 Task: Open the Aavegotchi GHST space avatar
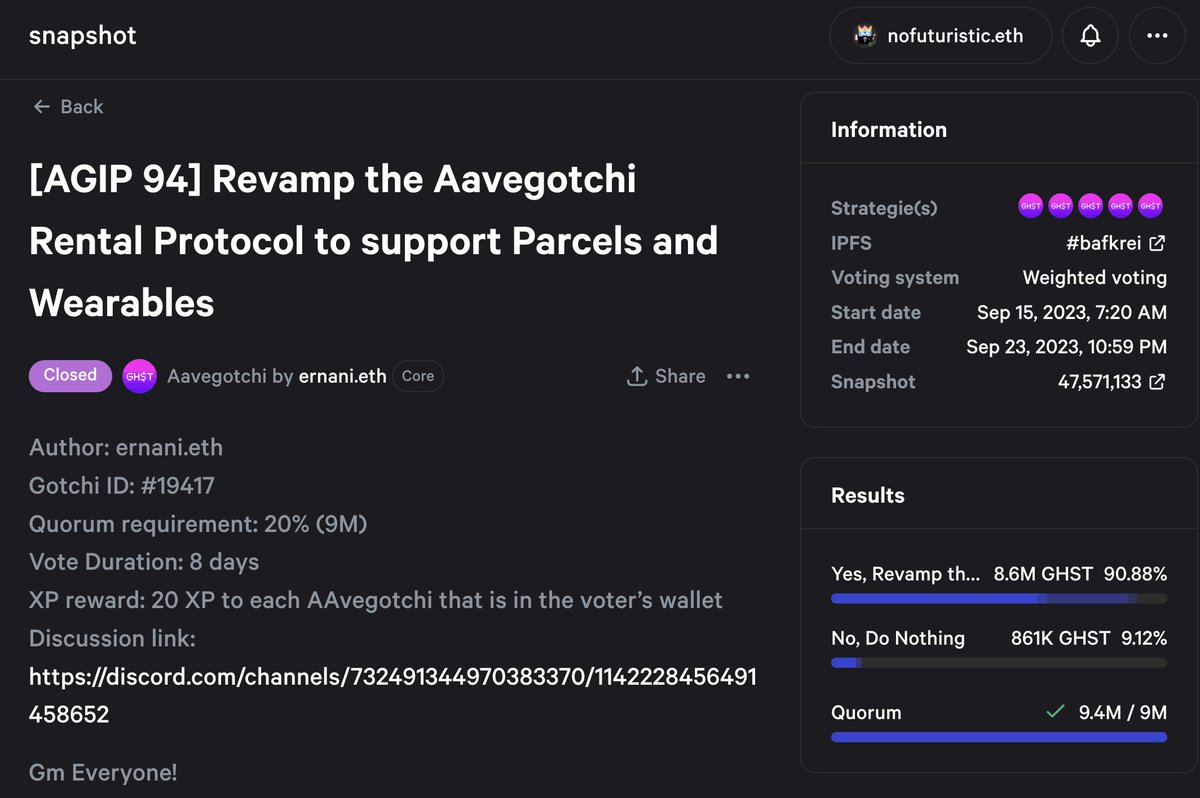(139, 376)
